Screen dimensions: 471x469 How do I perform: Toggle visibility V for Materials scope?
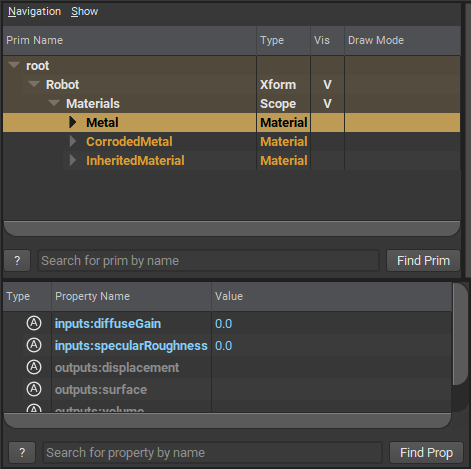(x=327, y=104)
